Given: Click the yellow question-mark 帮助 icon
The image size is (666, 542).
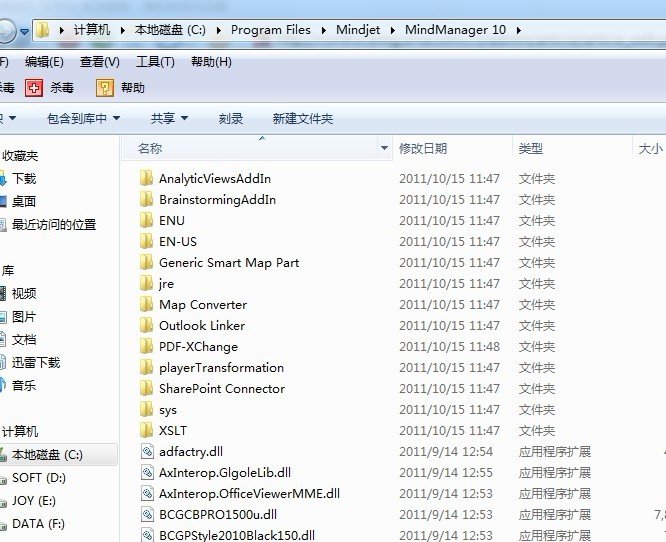Looking at the screenshot, I should [x=105, y=88].
